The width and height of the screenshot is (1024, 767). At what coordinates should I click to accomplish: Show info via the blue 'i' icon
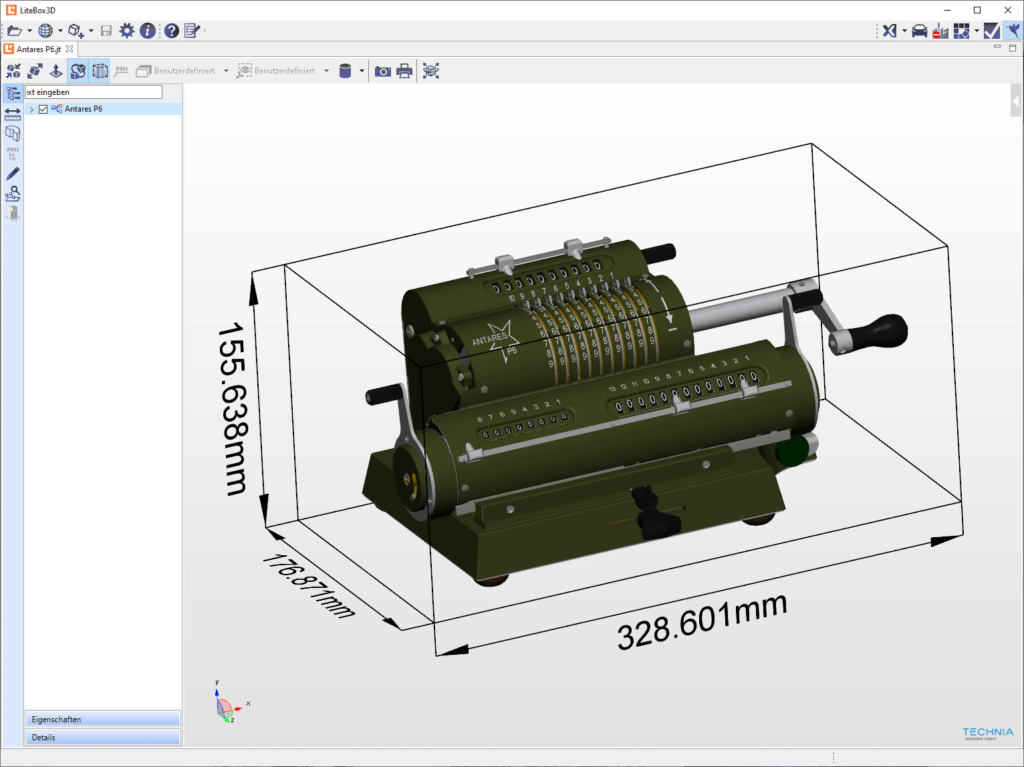tap(148, 31)
